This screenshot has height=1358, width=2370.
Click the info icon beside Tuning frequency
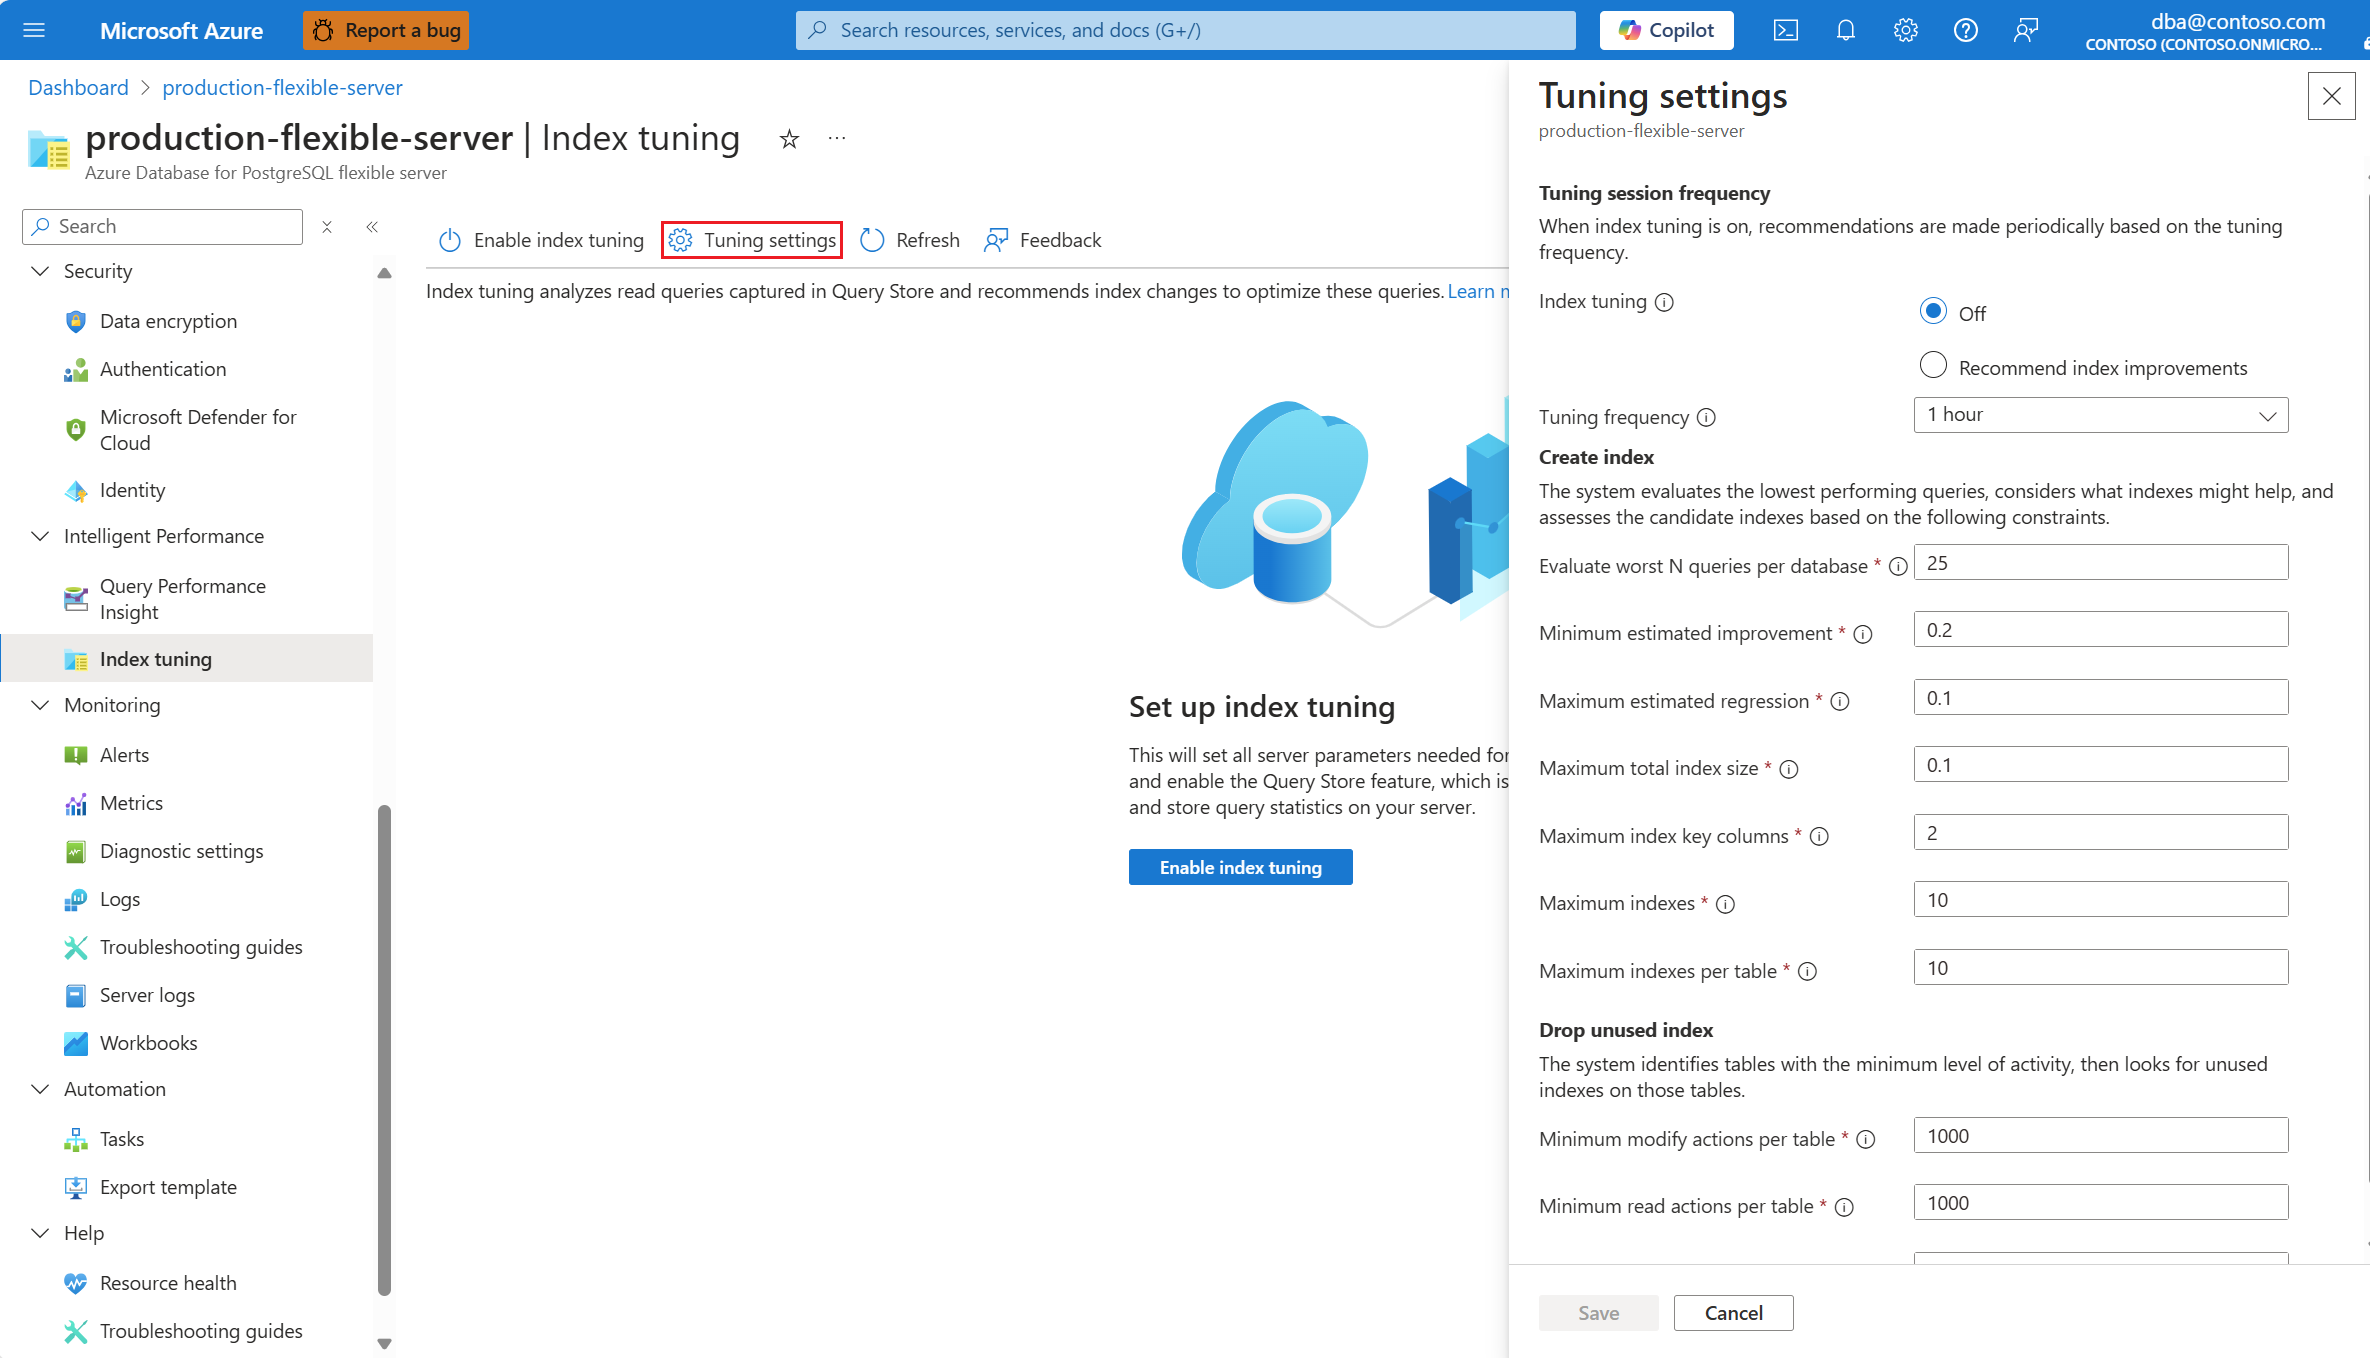pos(1707,418)
